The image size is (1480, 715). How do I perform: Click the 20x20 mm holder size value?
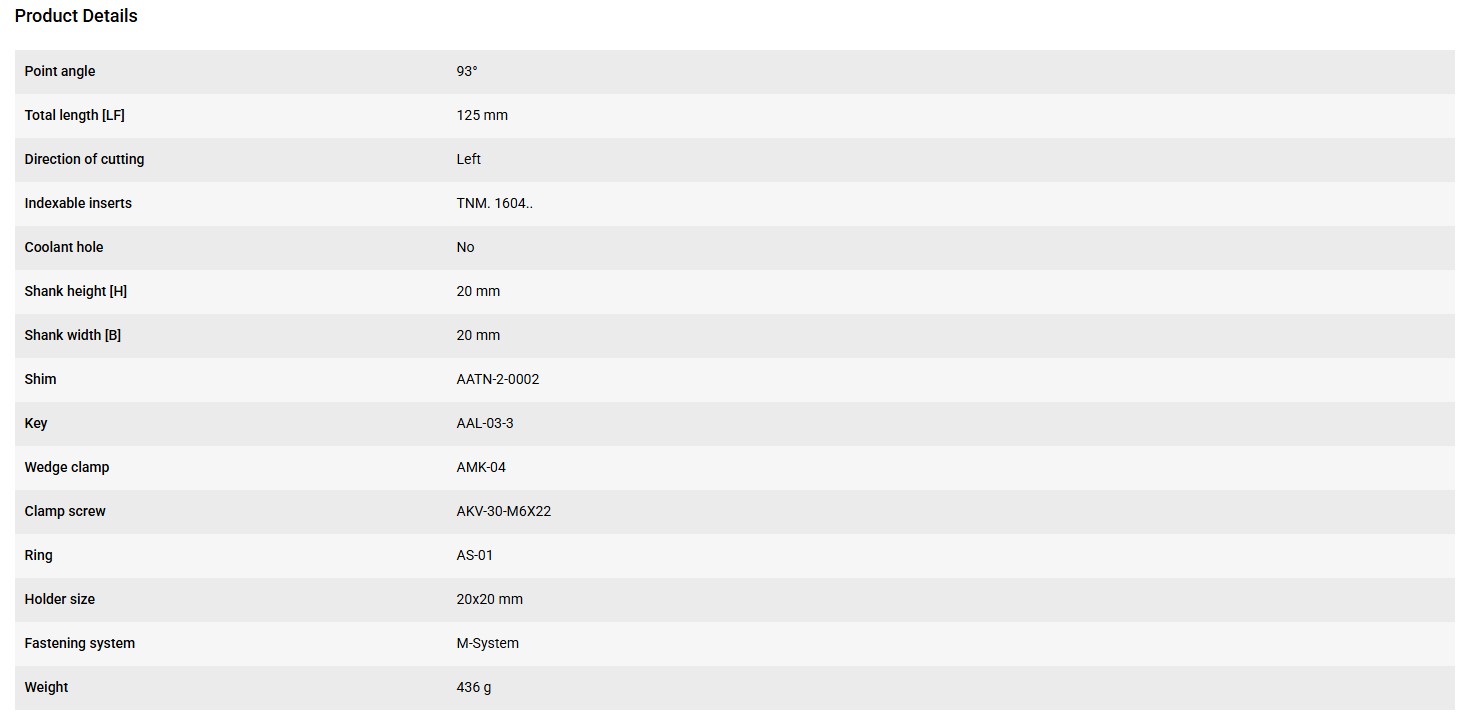click(x=490, y=599)
